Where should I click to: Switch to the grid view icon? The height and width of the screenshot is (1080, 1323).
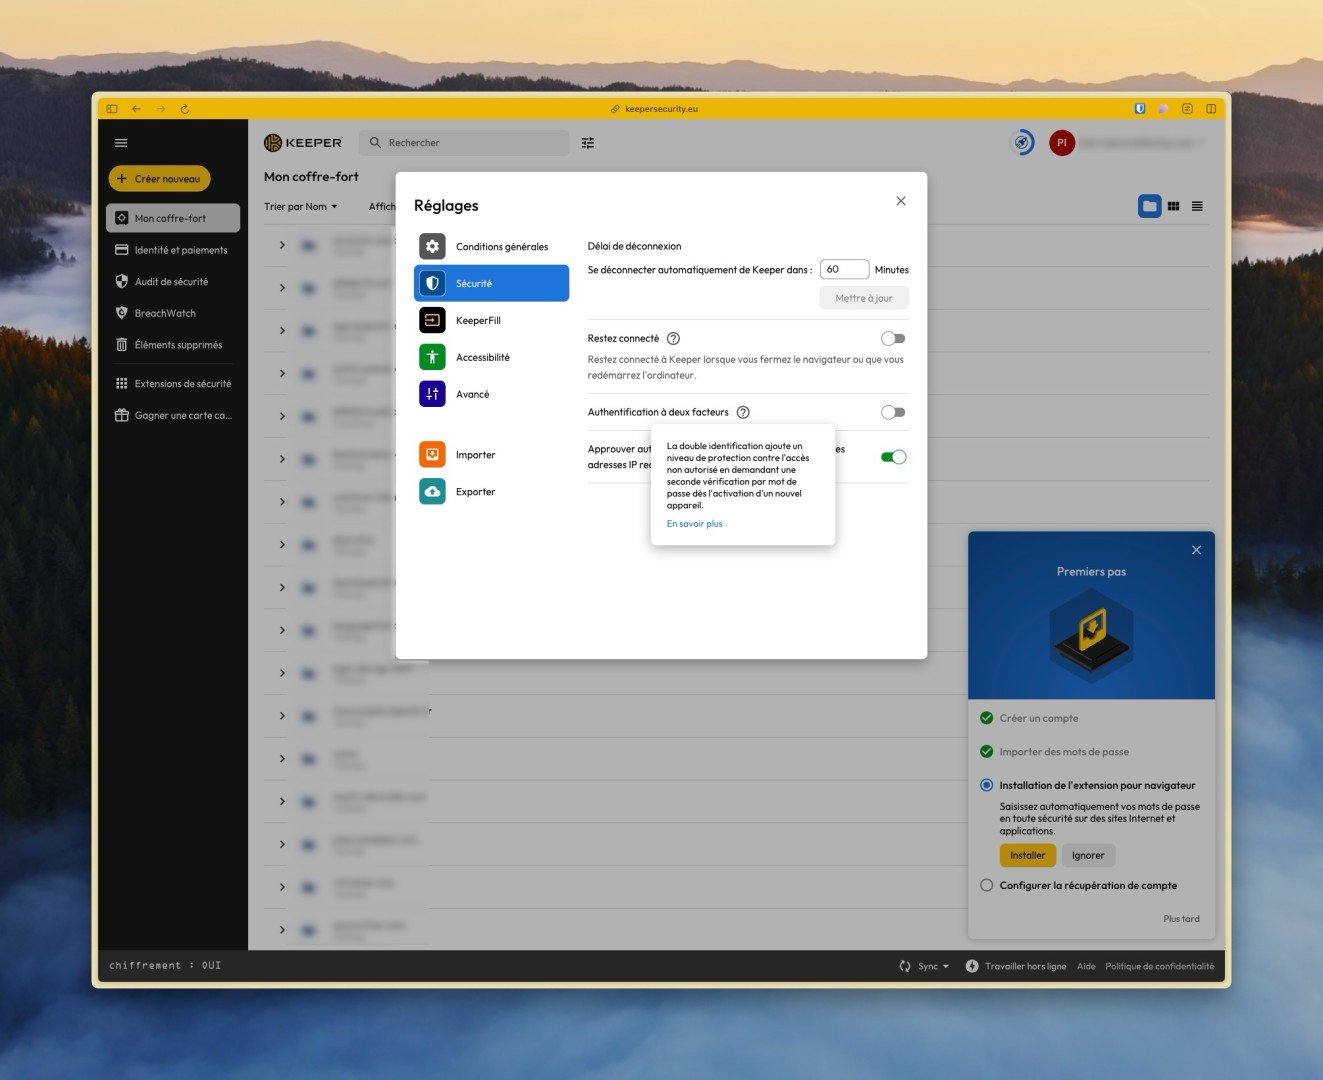point(1174,206)
